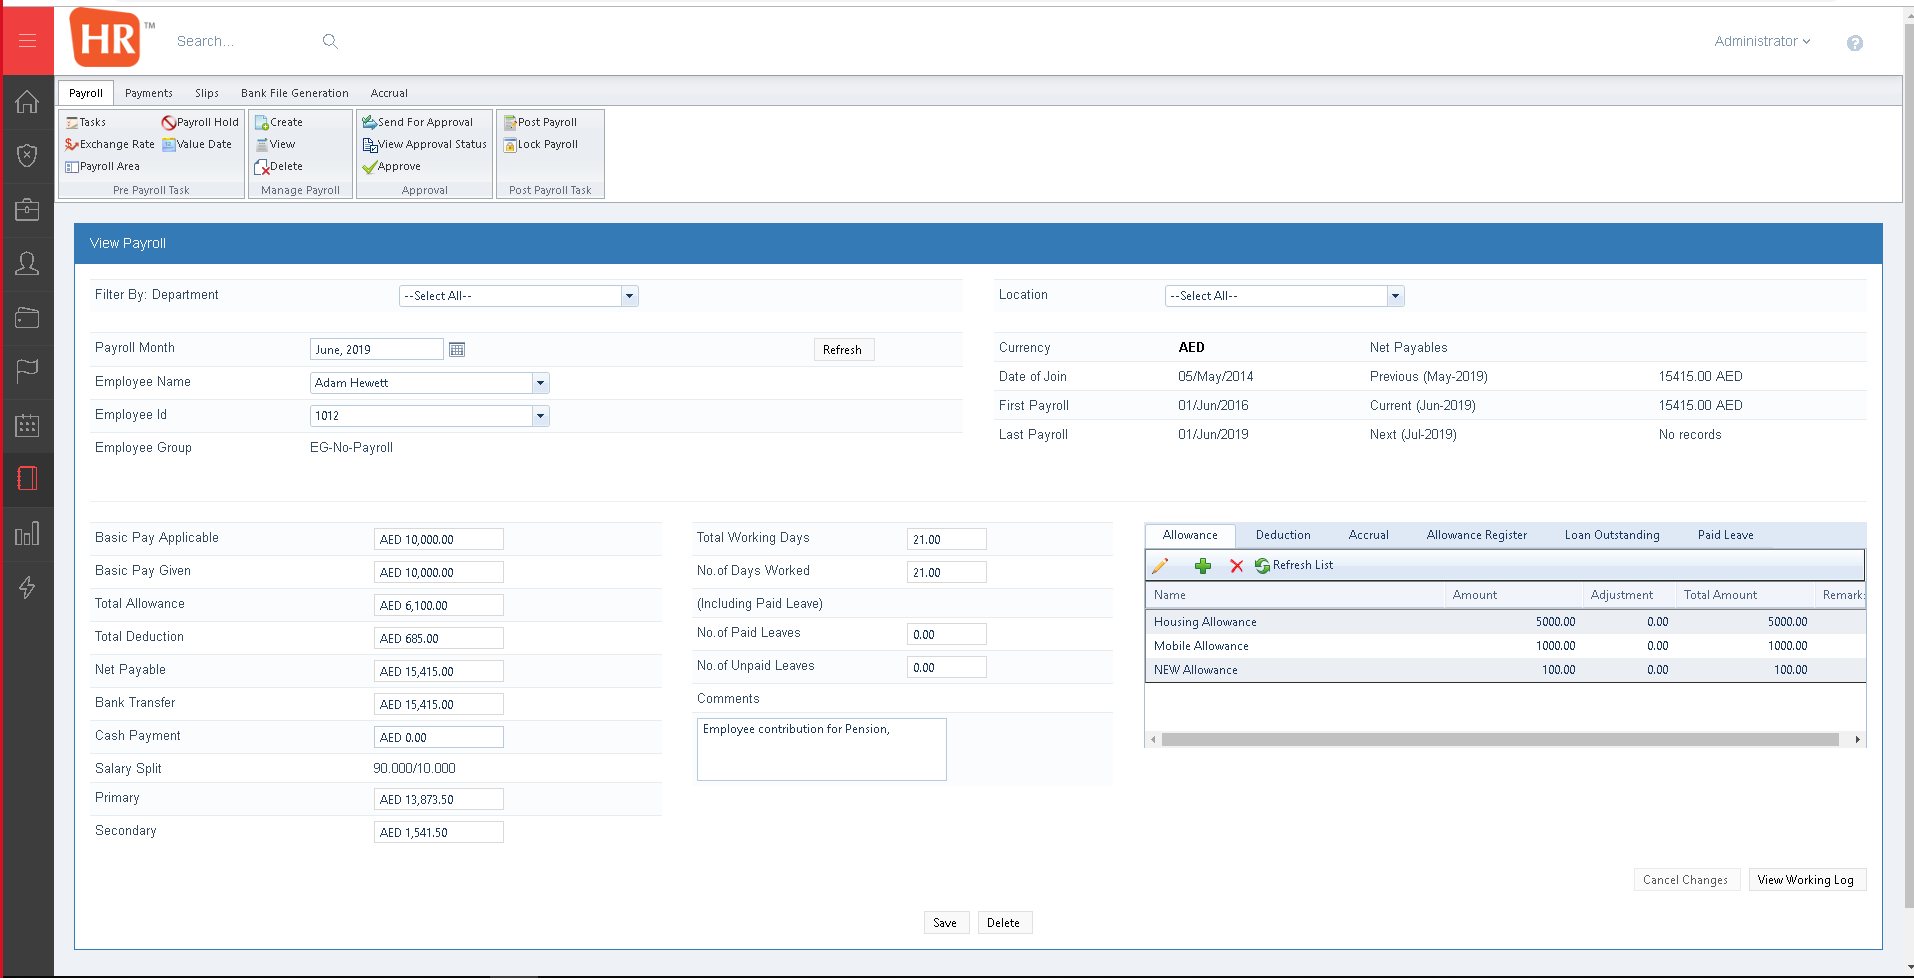Image resolution: width=1914 pixels, height=980 pixels.
Task: Switch to the Deduction tab
Action: [x=1283, y=534]
